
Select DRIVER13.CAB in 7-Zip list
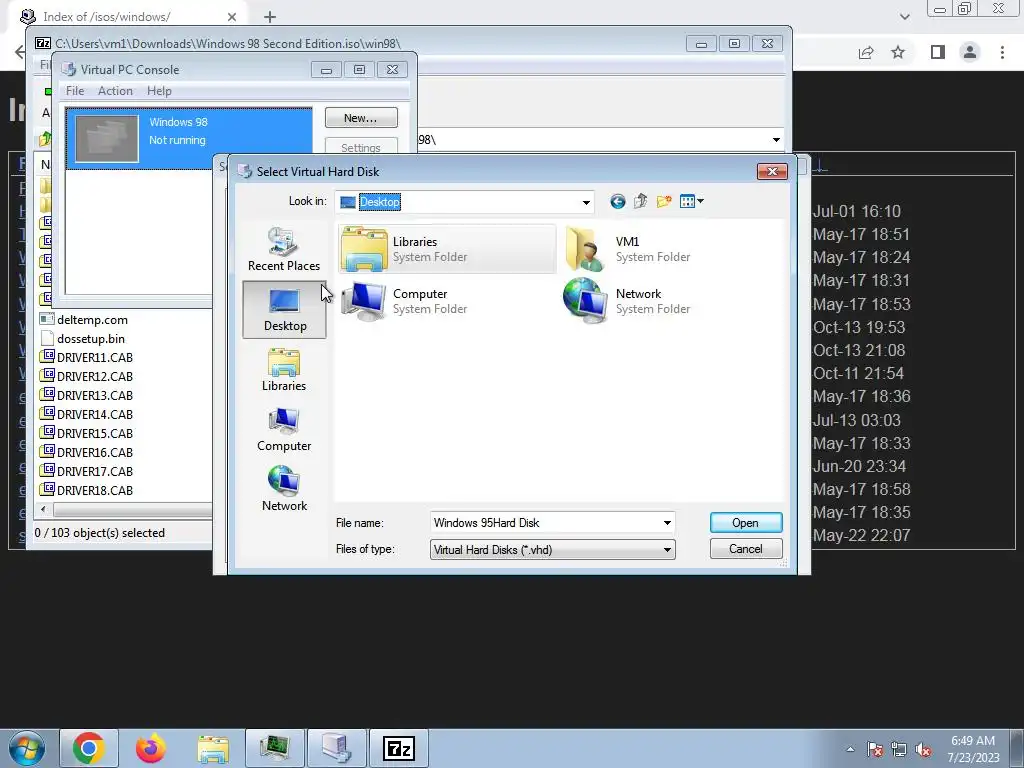(95, 395)
